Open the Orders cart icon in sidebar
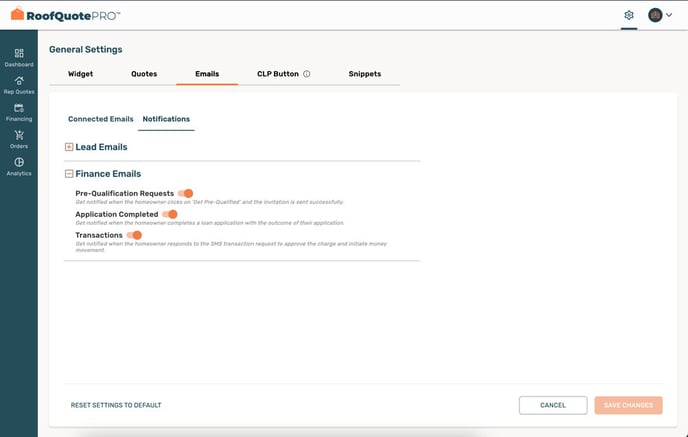688x437 pixels. tap(19, 135)
